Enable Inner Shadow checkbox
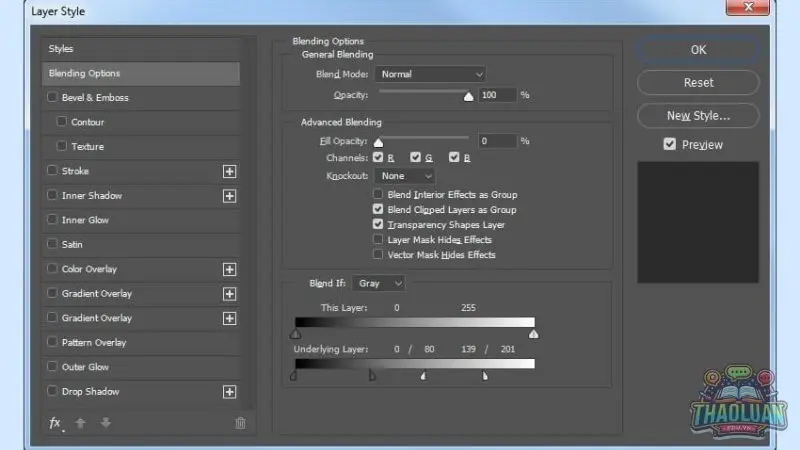The image size is (800, 450). 52,195
